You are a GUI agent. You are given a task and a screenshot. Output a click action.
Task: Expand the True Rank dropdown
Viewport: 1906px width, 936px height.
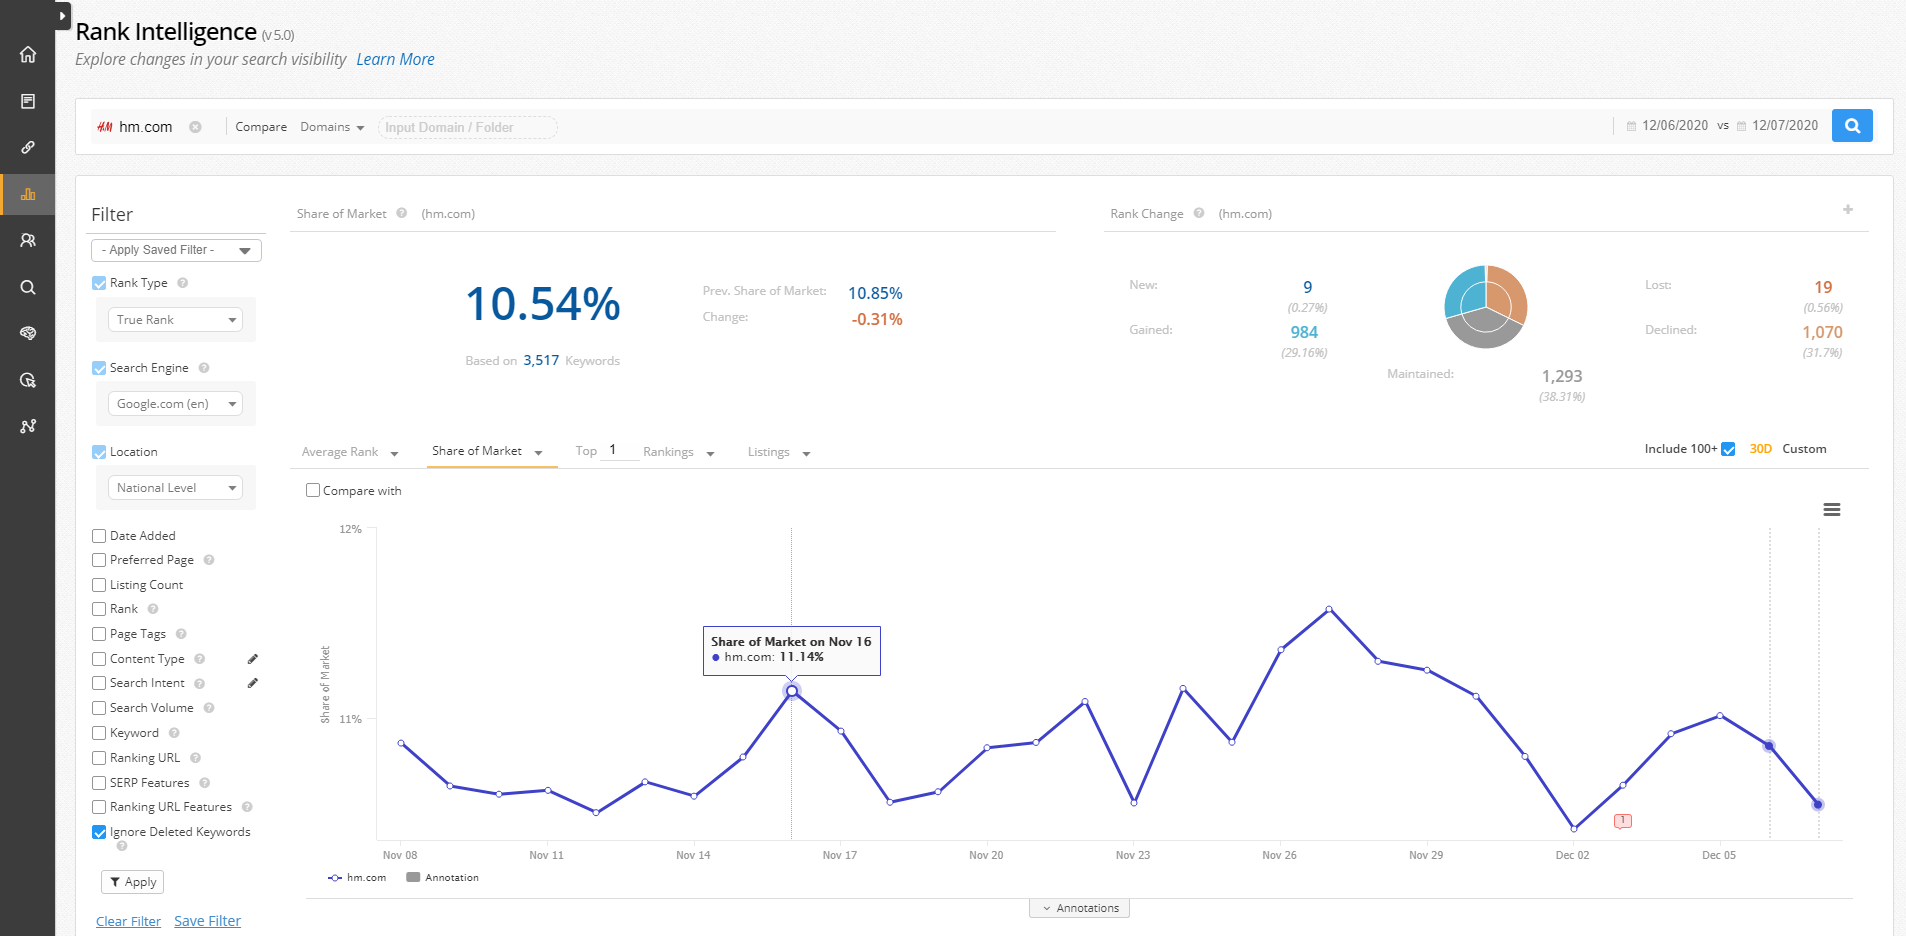point(175,320)
